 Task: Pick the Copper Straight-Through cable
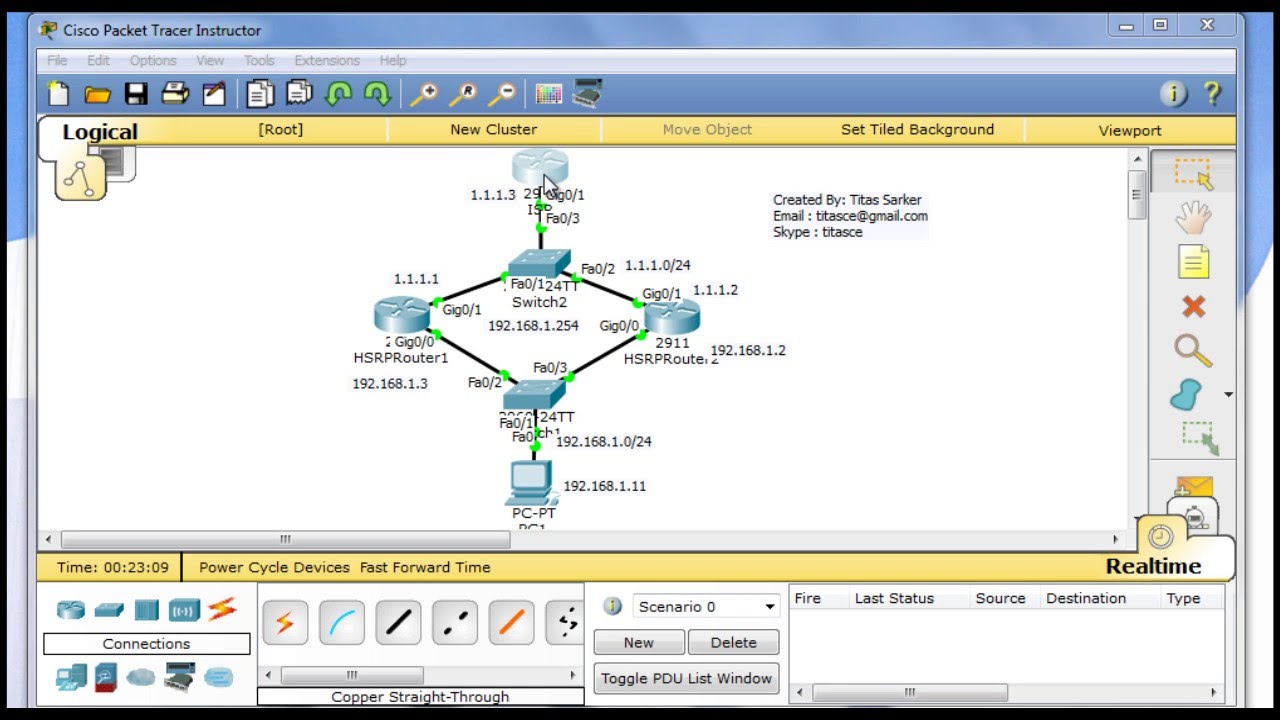click(x=398, y=623)
